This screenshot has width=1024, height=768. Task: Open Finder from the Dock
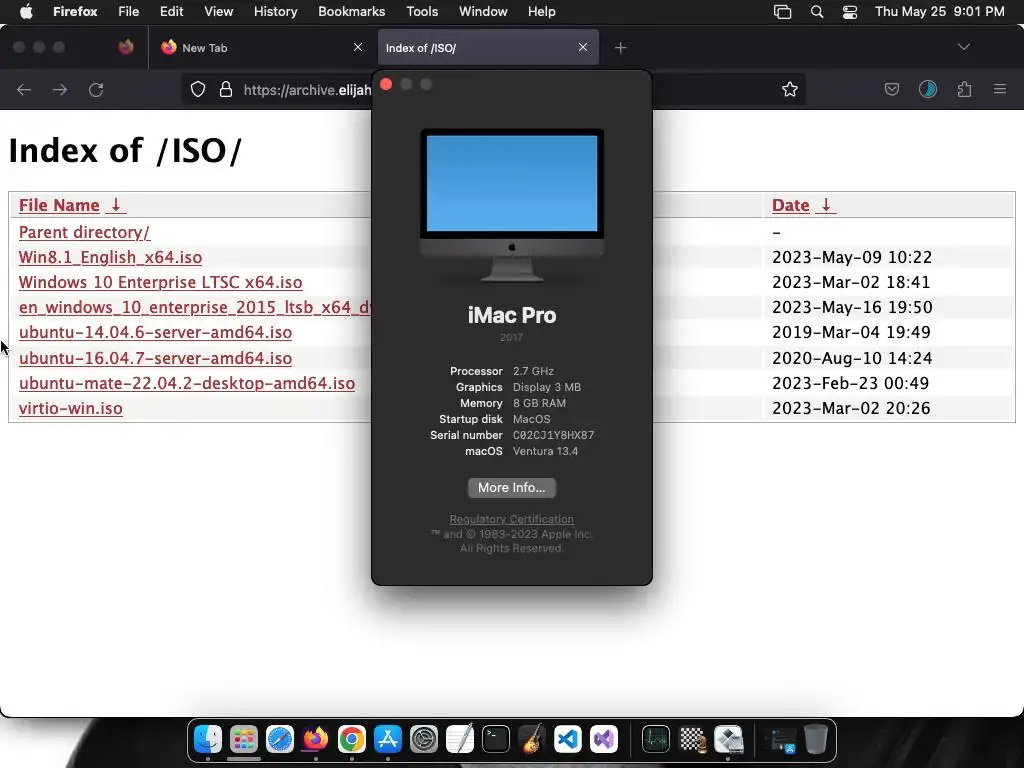208,739
